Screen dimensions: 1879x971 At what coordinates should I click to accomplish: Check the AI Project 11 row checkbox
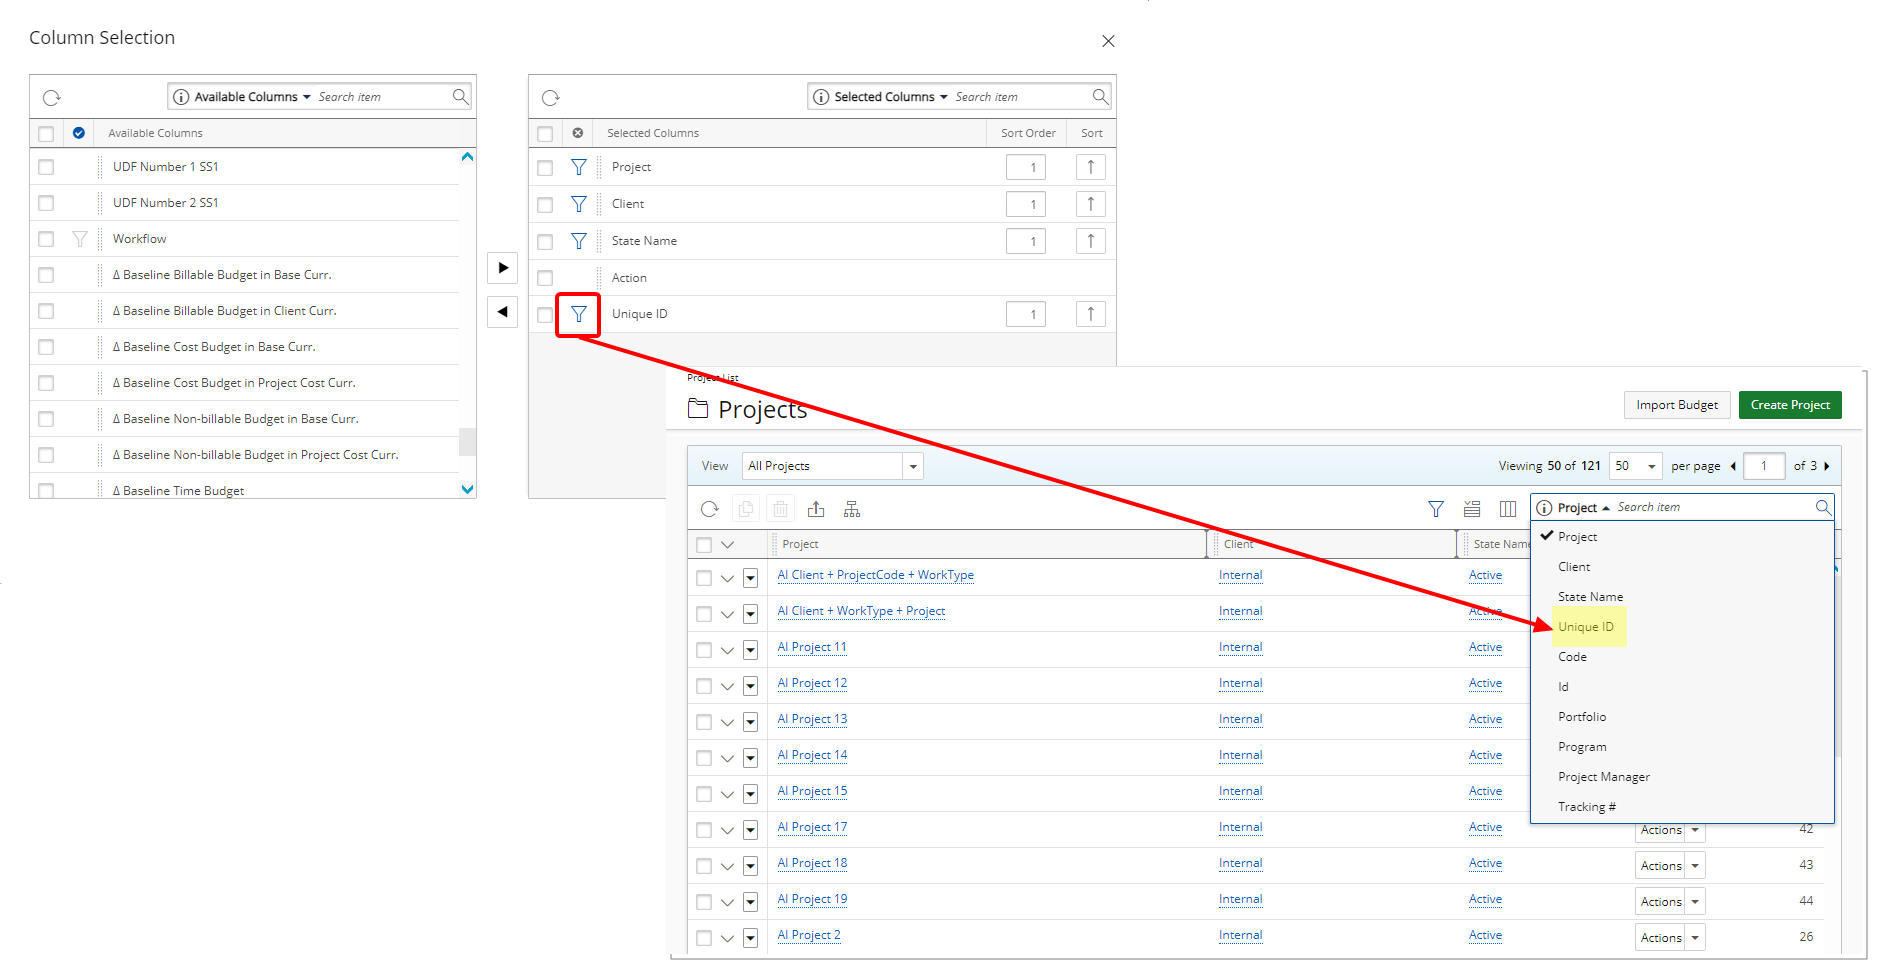[704, 650]
